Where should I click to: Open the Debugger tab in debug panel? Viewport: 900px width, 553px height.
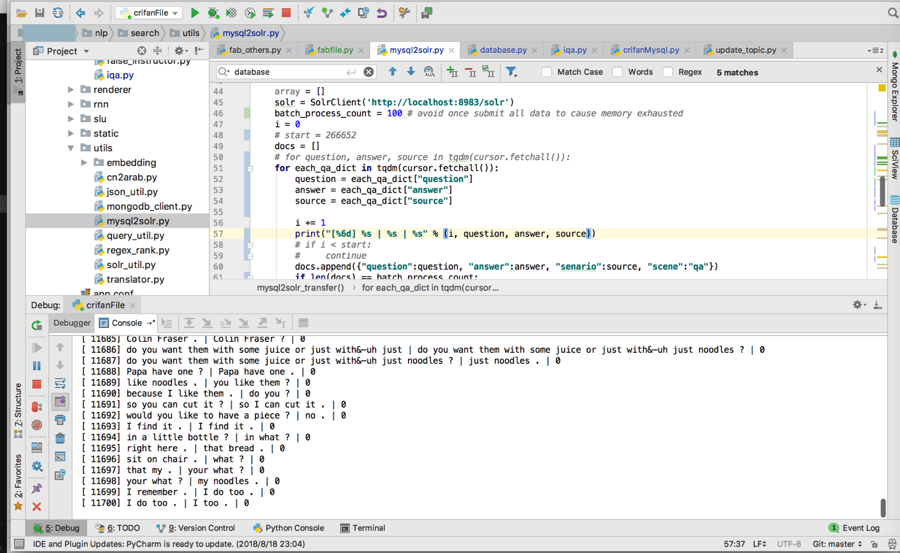tap(72, 323)
